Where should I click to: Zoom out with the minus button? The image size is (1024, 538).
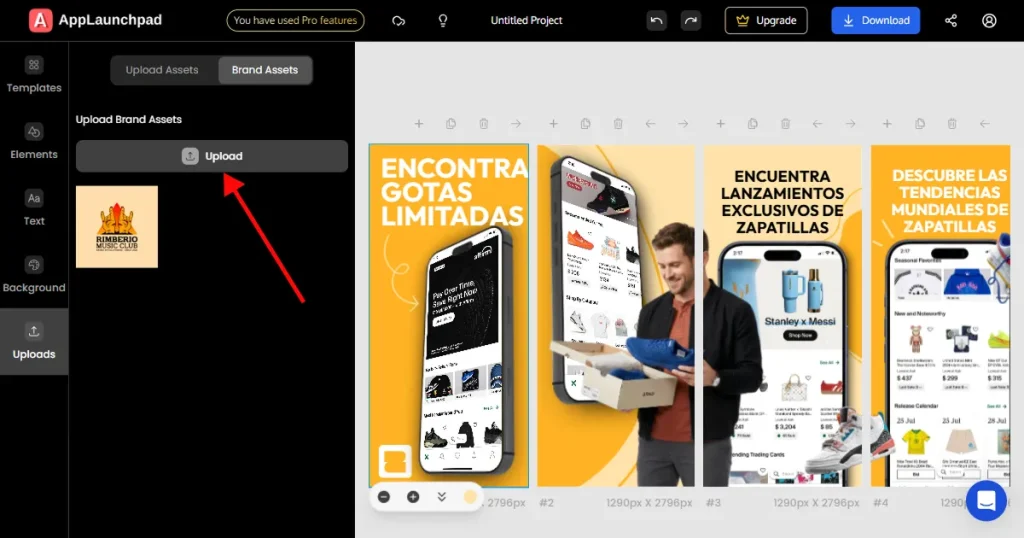(384, 497)
